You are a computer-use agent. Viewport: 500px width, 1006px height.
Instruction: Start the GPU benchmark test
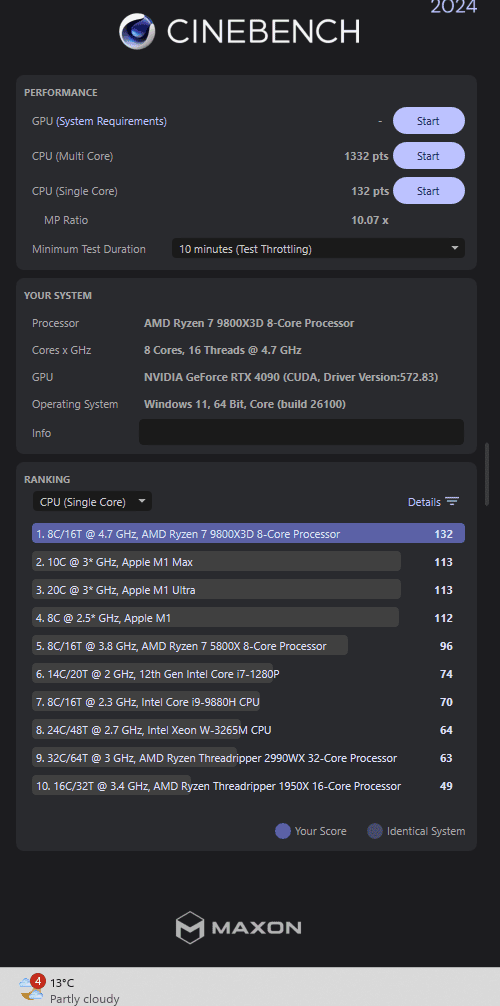pyautogui.click(x=428, y=121)
